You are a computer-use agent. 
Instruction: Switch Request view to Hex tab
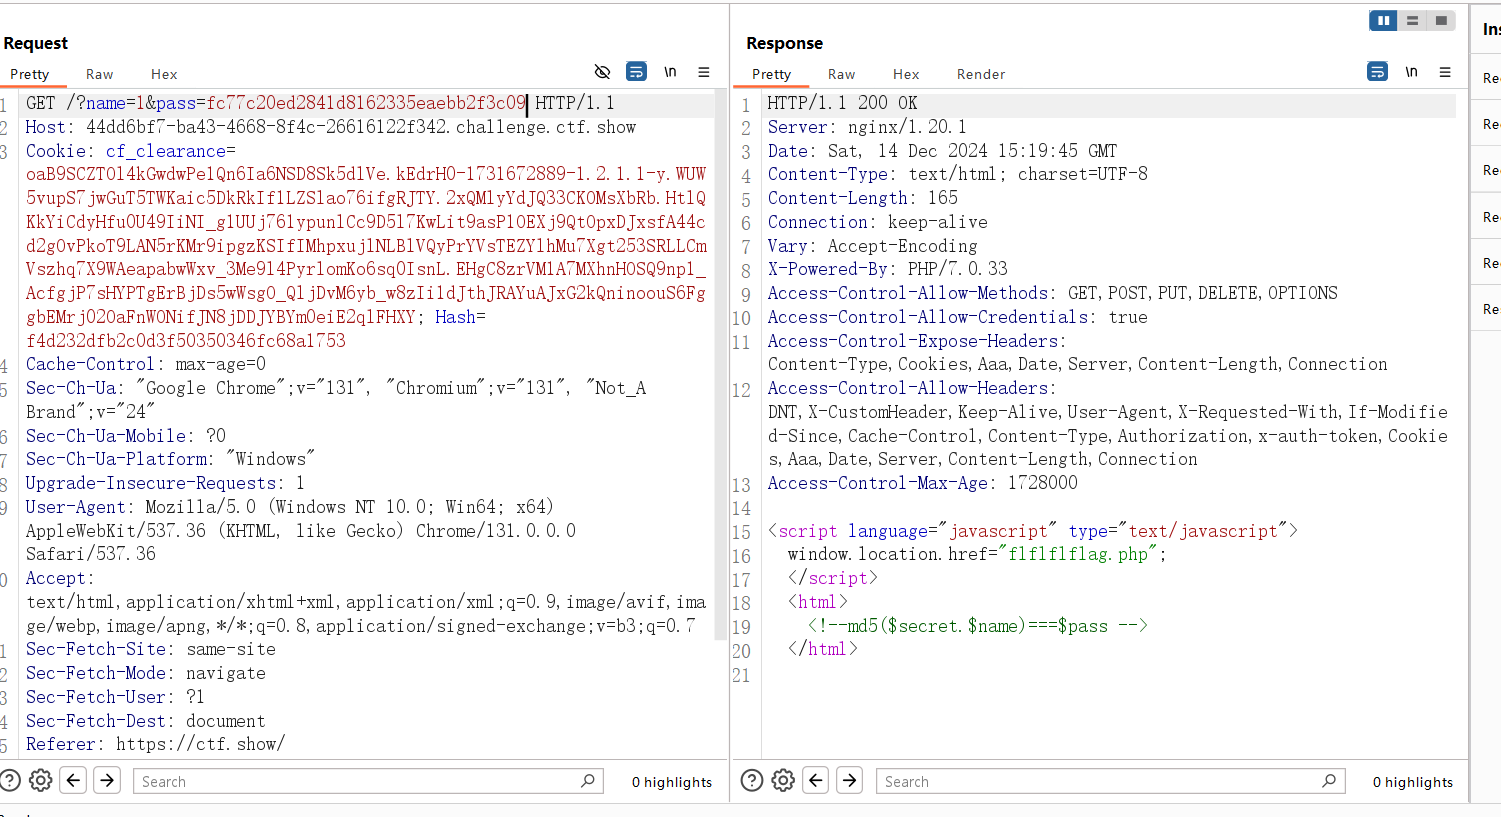click(x=164, y=74)
